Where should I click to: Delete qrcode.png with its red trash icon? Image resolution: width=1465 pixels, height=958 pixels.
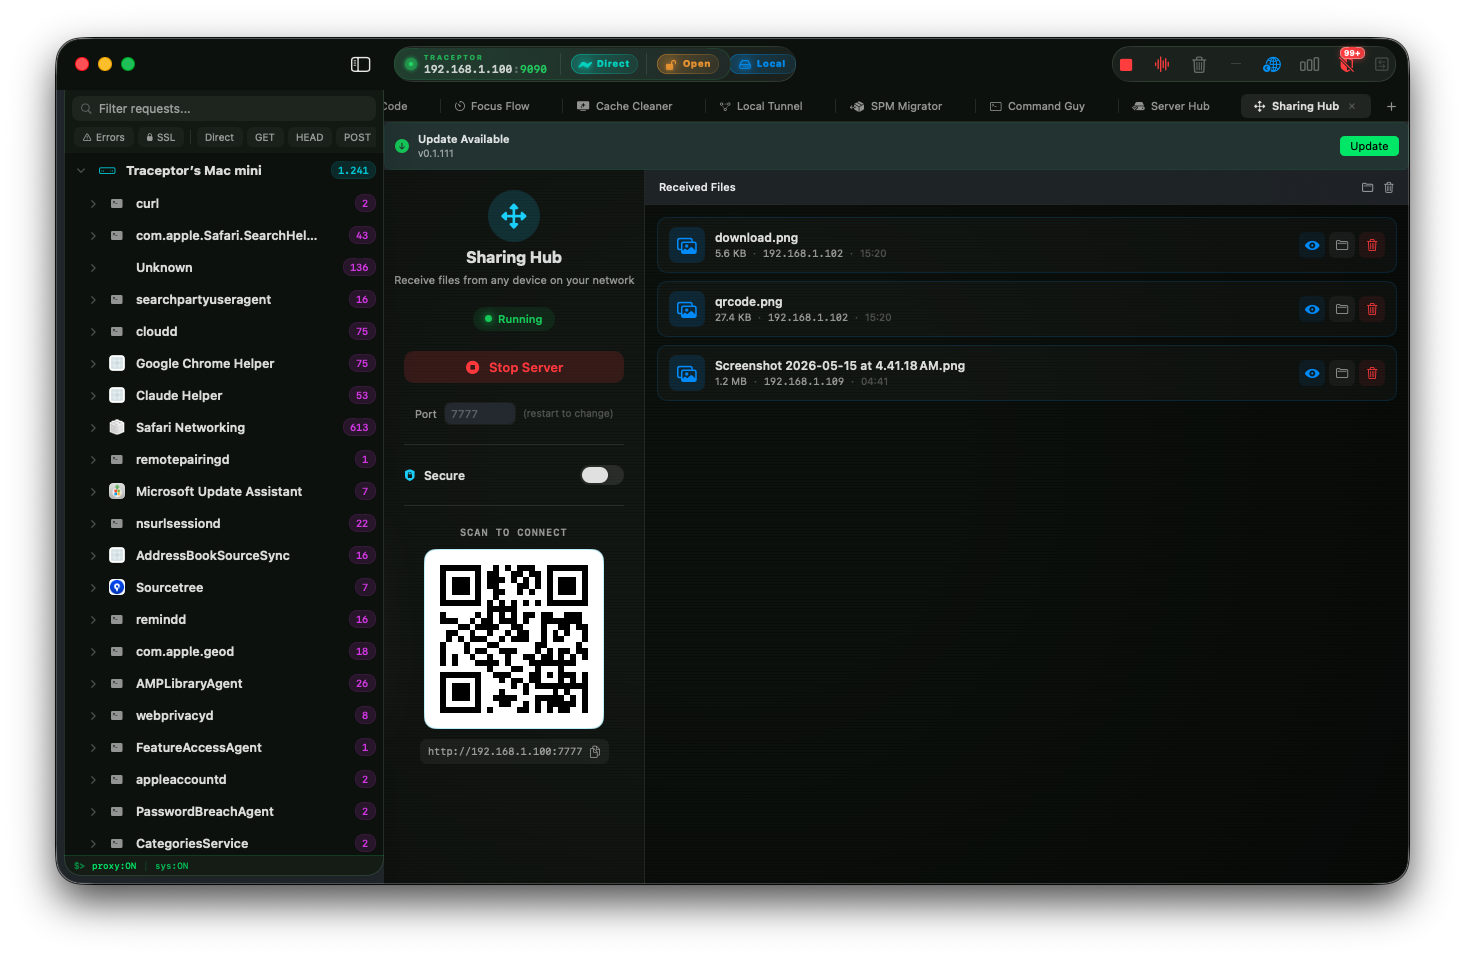pyautogui.click(x=1372, y=309)
